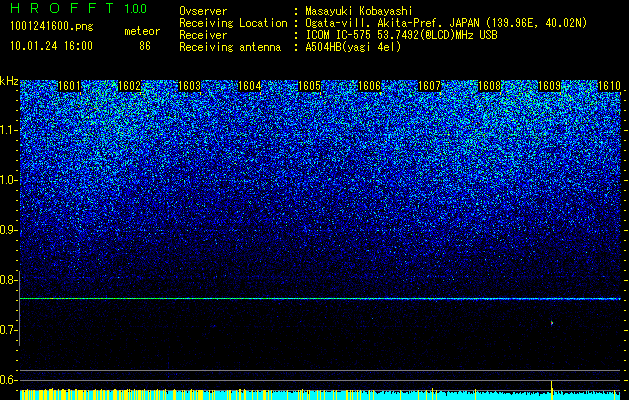
Task: Click the 0.6 frequency axis label
Action: [9, 380]
